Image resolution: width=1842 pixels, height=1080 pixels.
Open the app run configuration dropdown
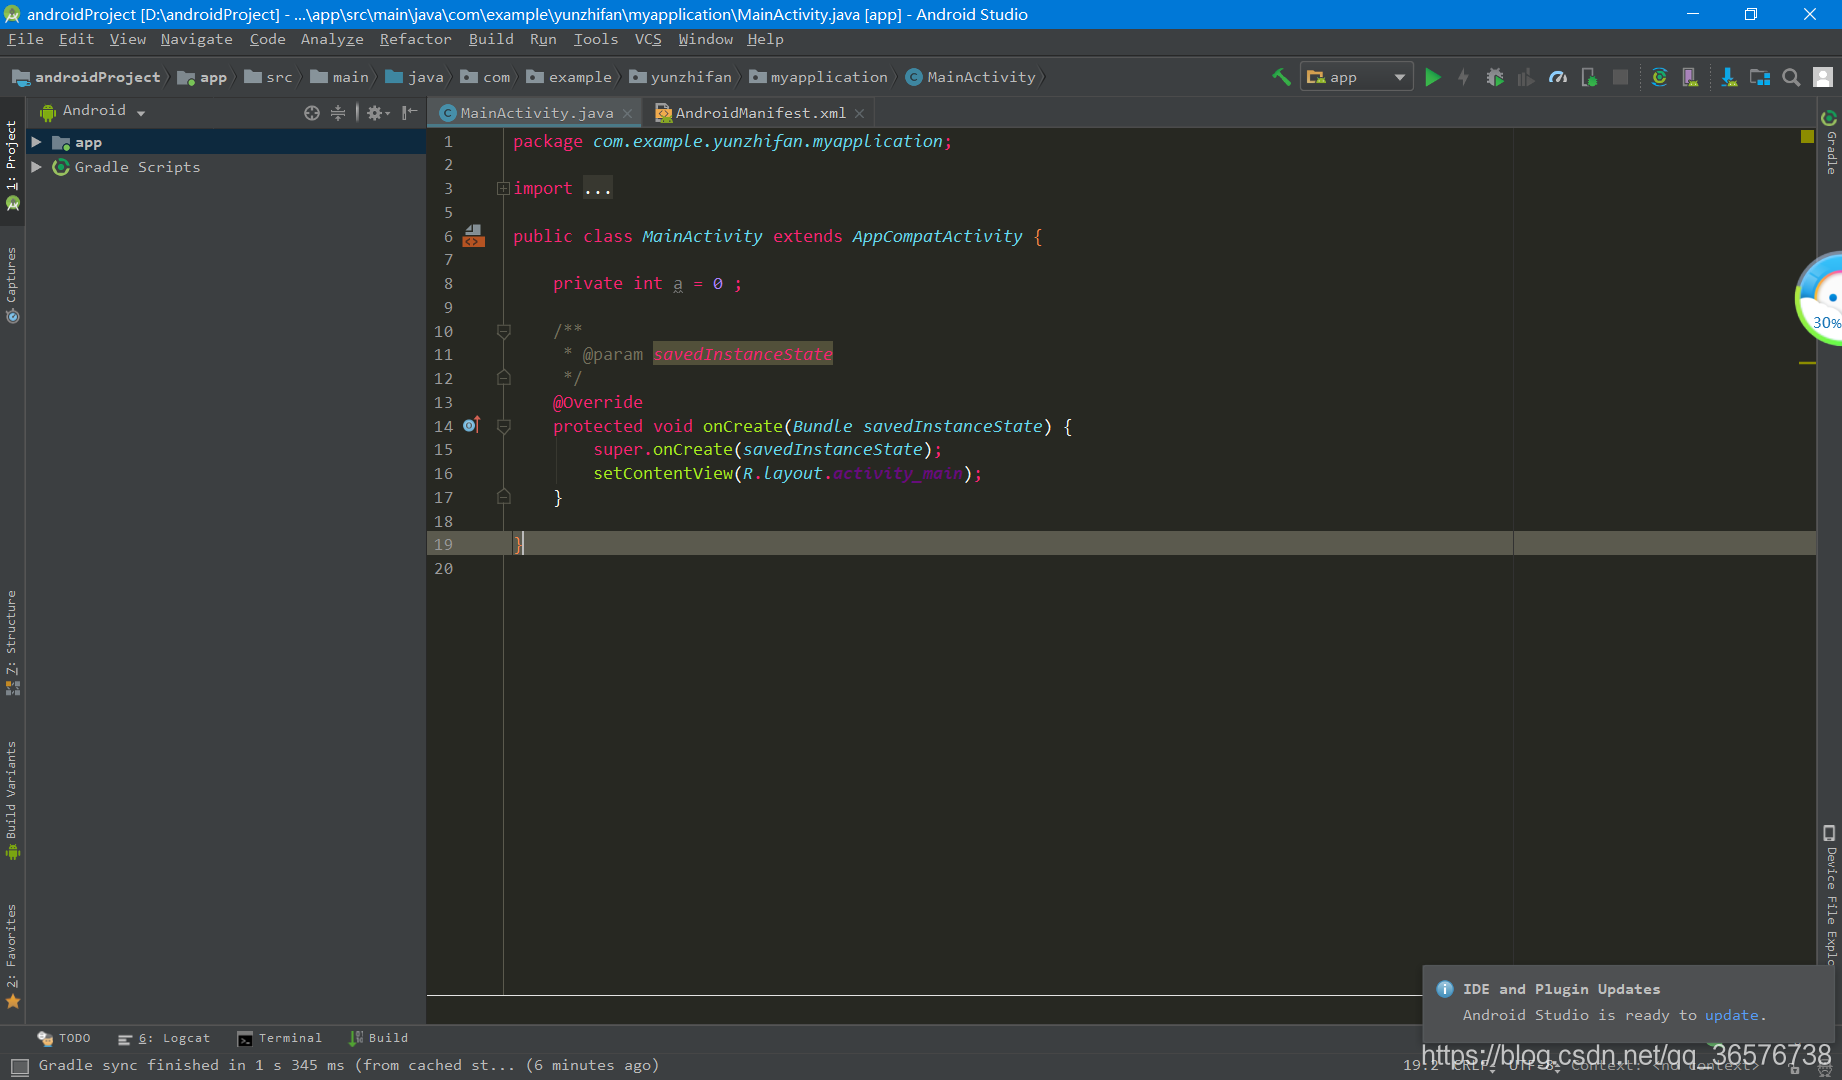1356,77
